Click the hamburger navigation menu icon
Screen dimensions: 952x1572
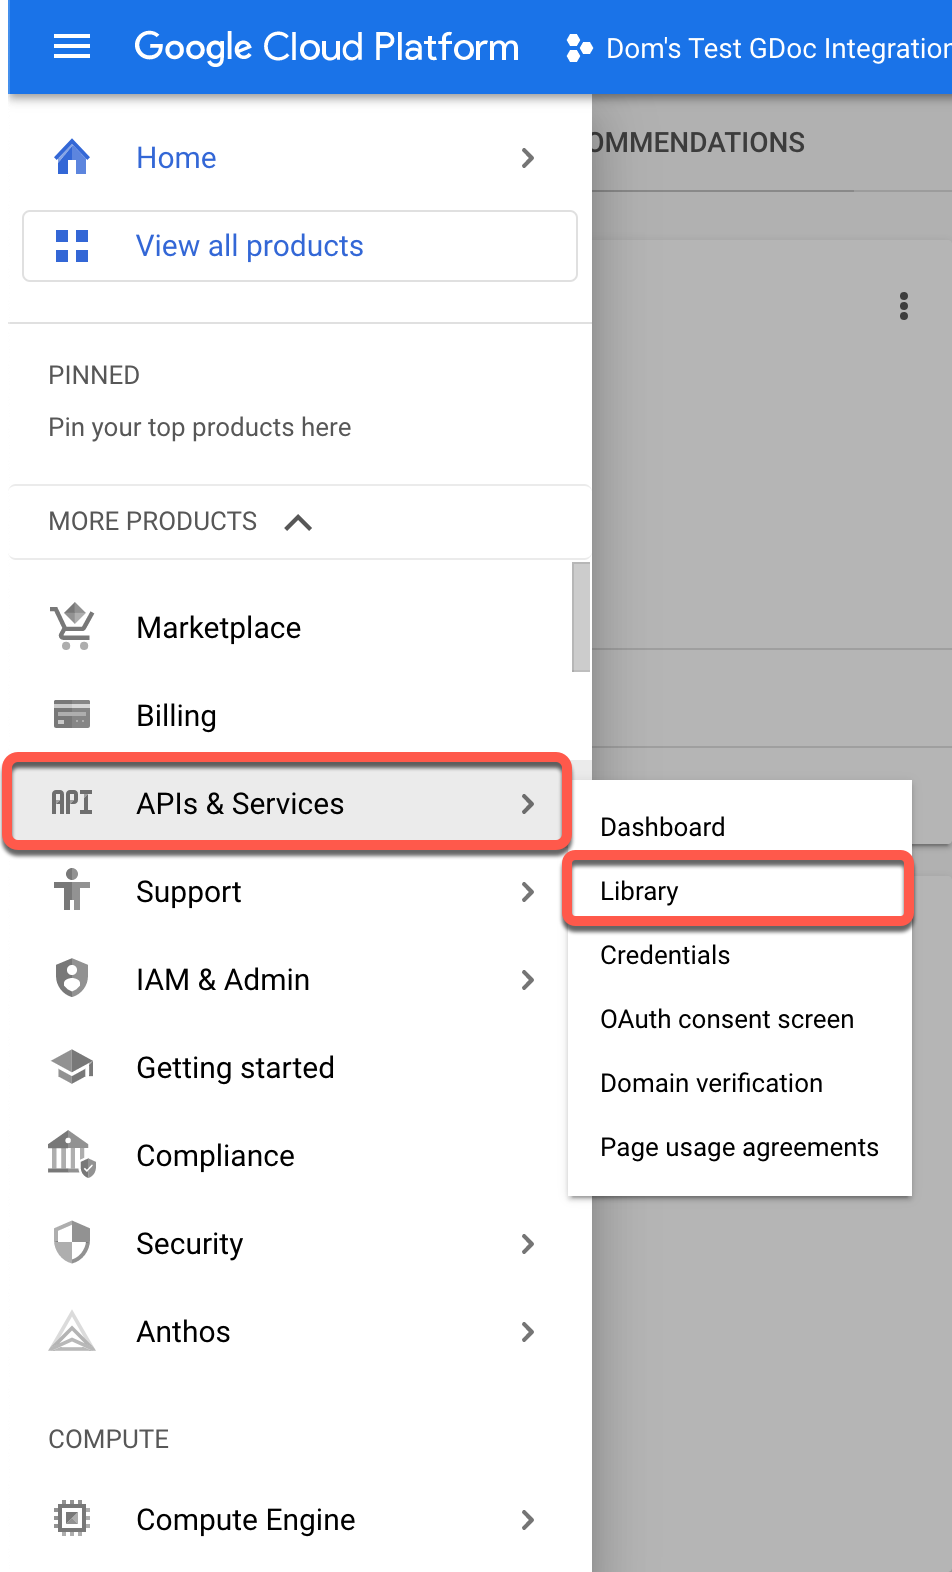pyautogui.click(x=72, y=47)
